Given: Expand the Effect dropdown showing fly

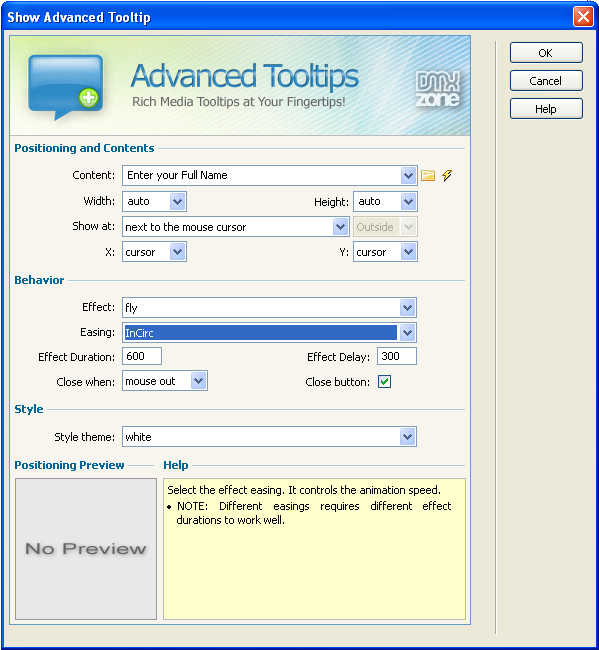Looking at the screenshot, I should point(407,308).
